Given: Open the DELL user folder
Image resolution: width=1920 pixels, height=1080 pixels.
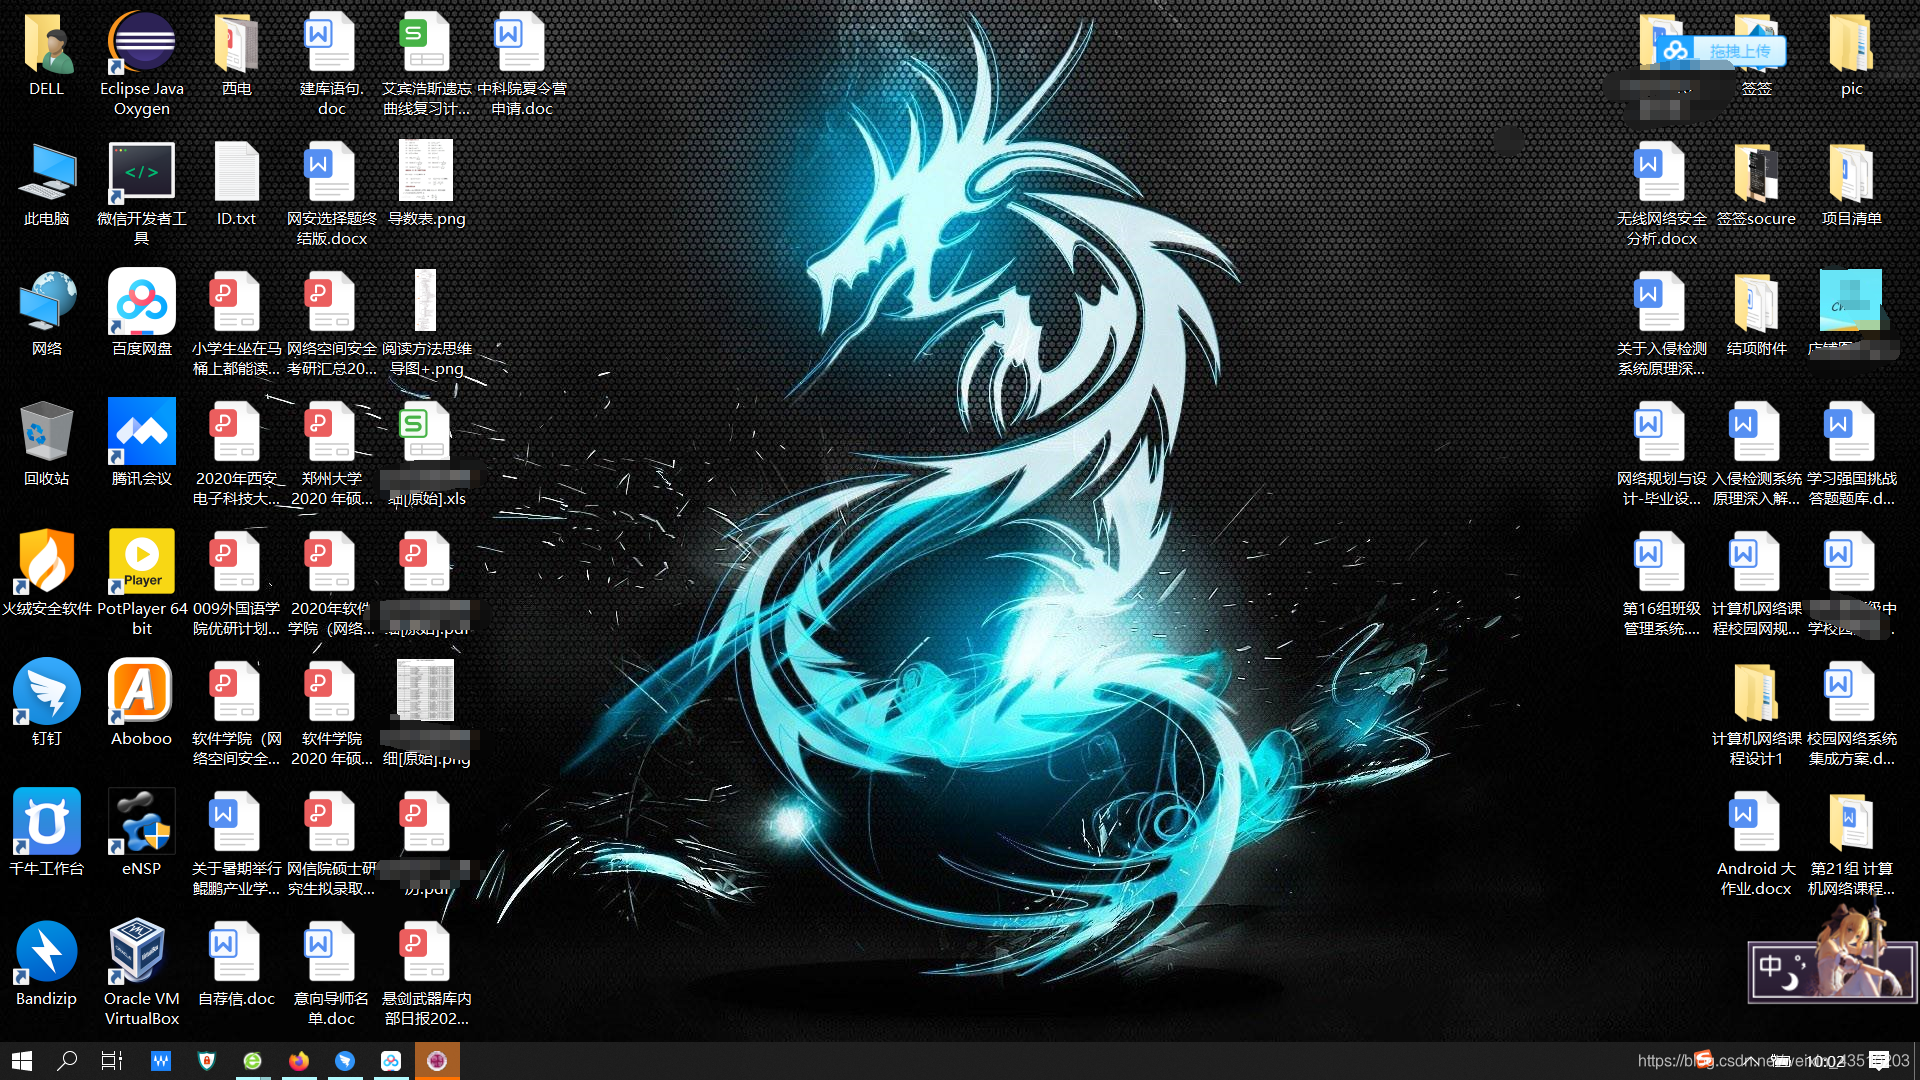Looking at the screenshot, I should click(x=46, y=55).
